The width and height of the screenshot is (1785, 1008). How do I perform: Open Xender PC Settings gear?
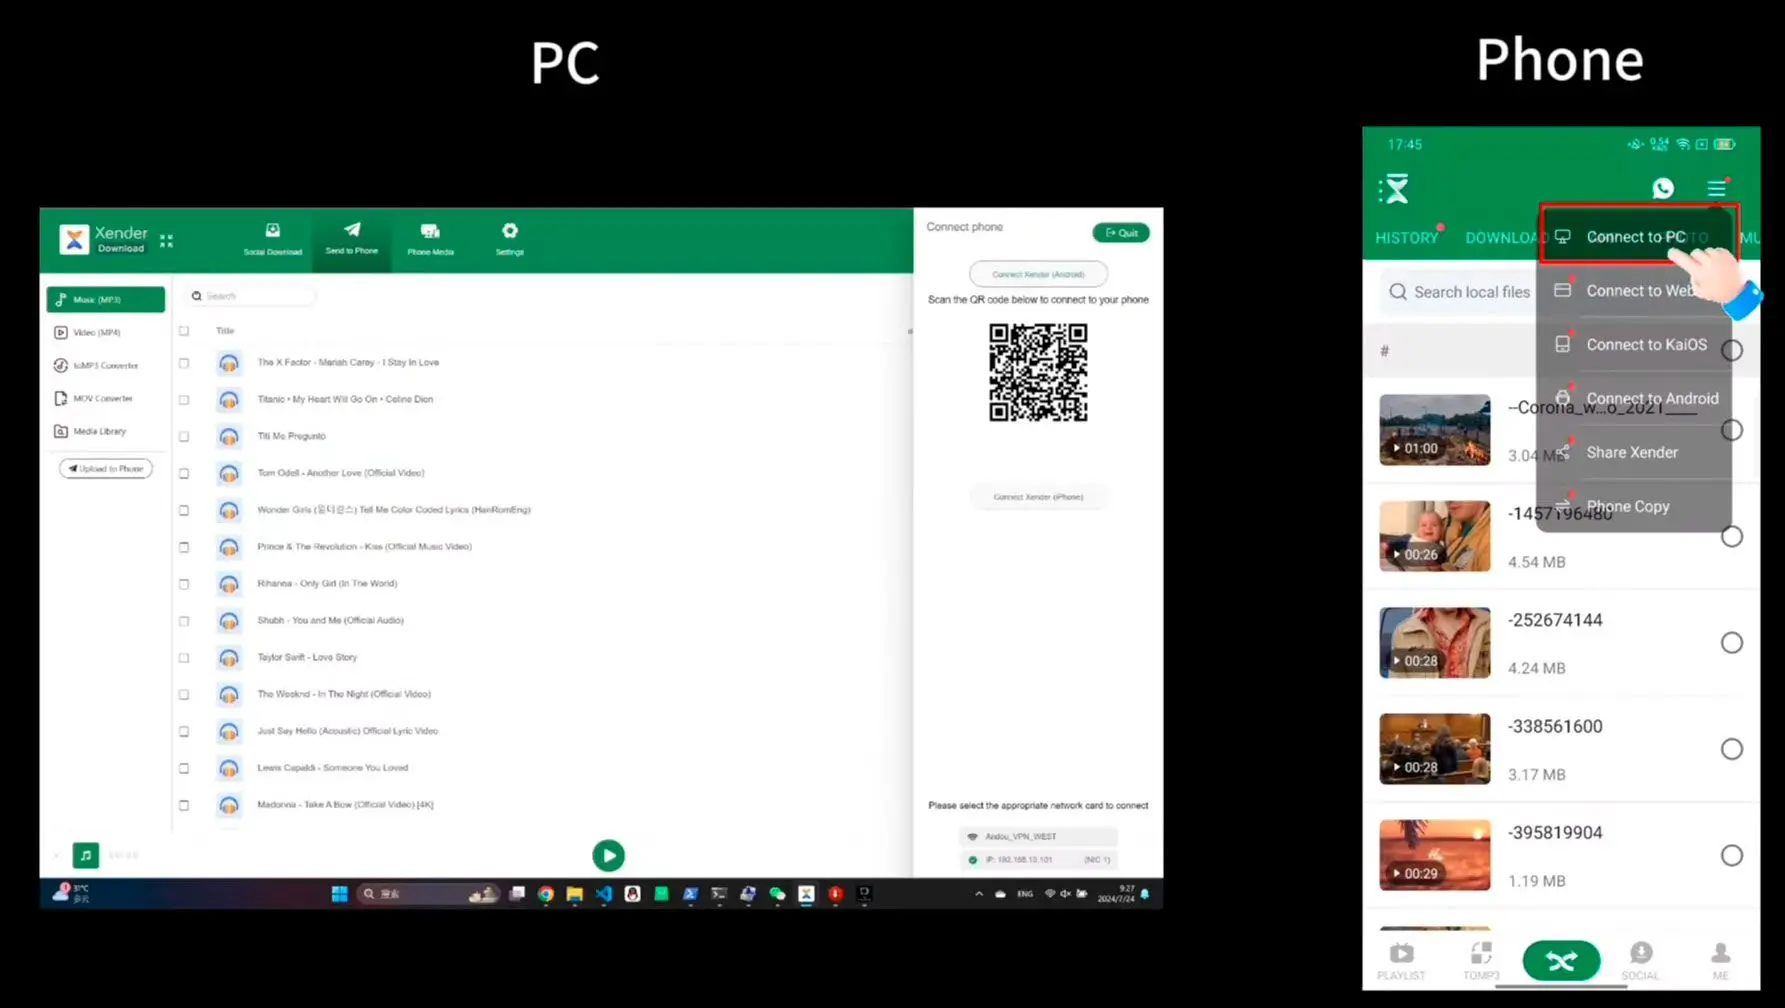click(x=510, y=239)
